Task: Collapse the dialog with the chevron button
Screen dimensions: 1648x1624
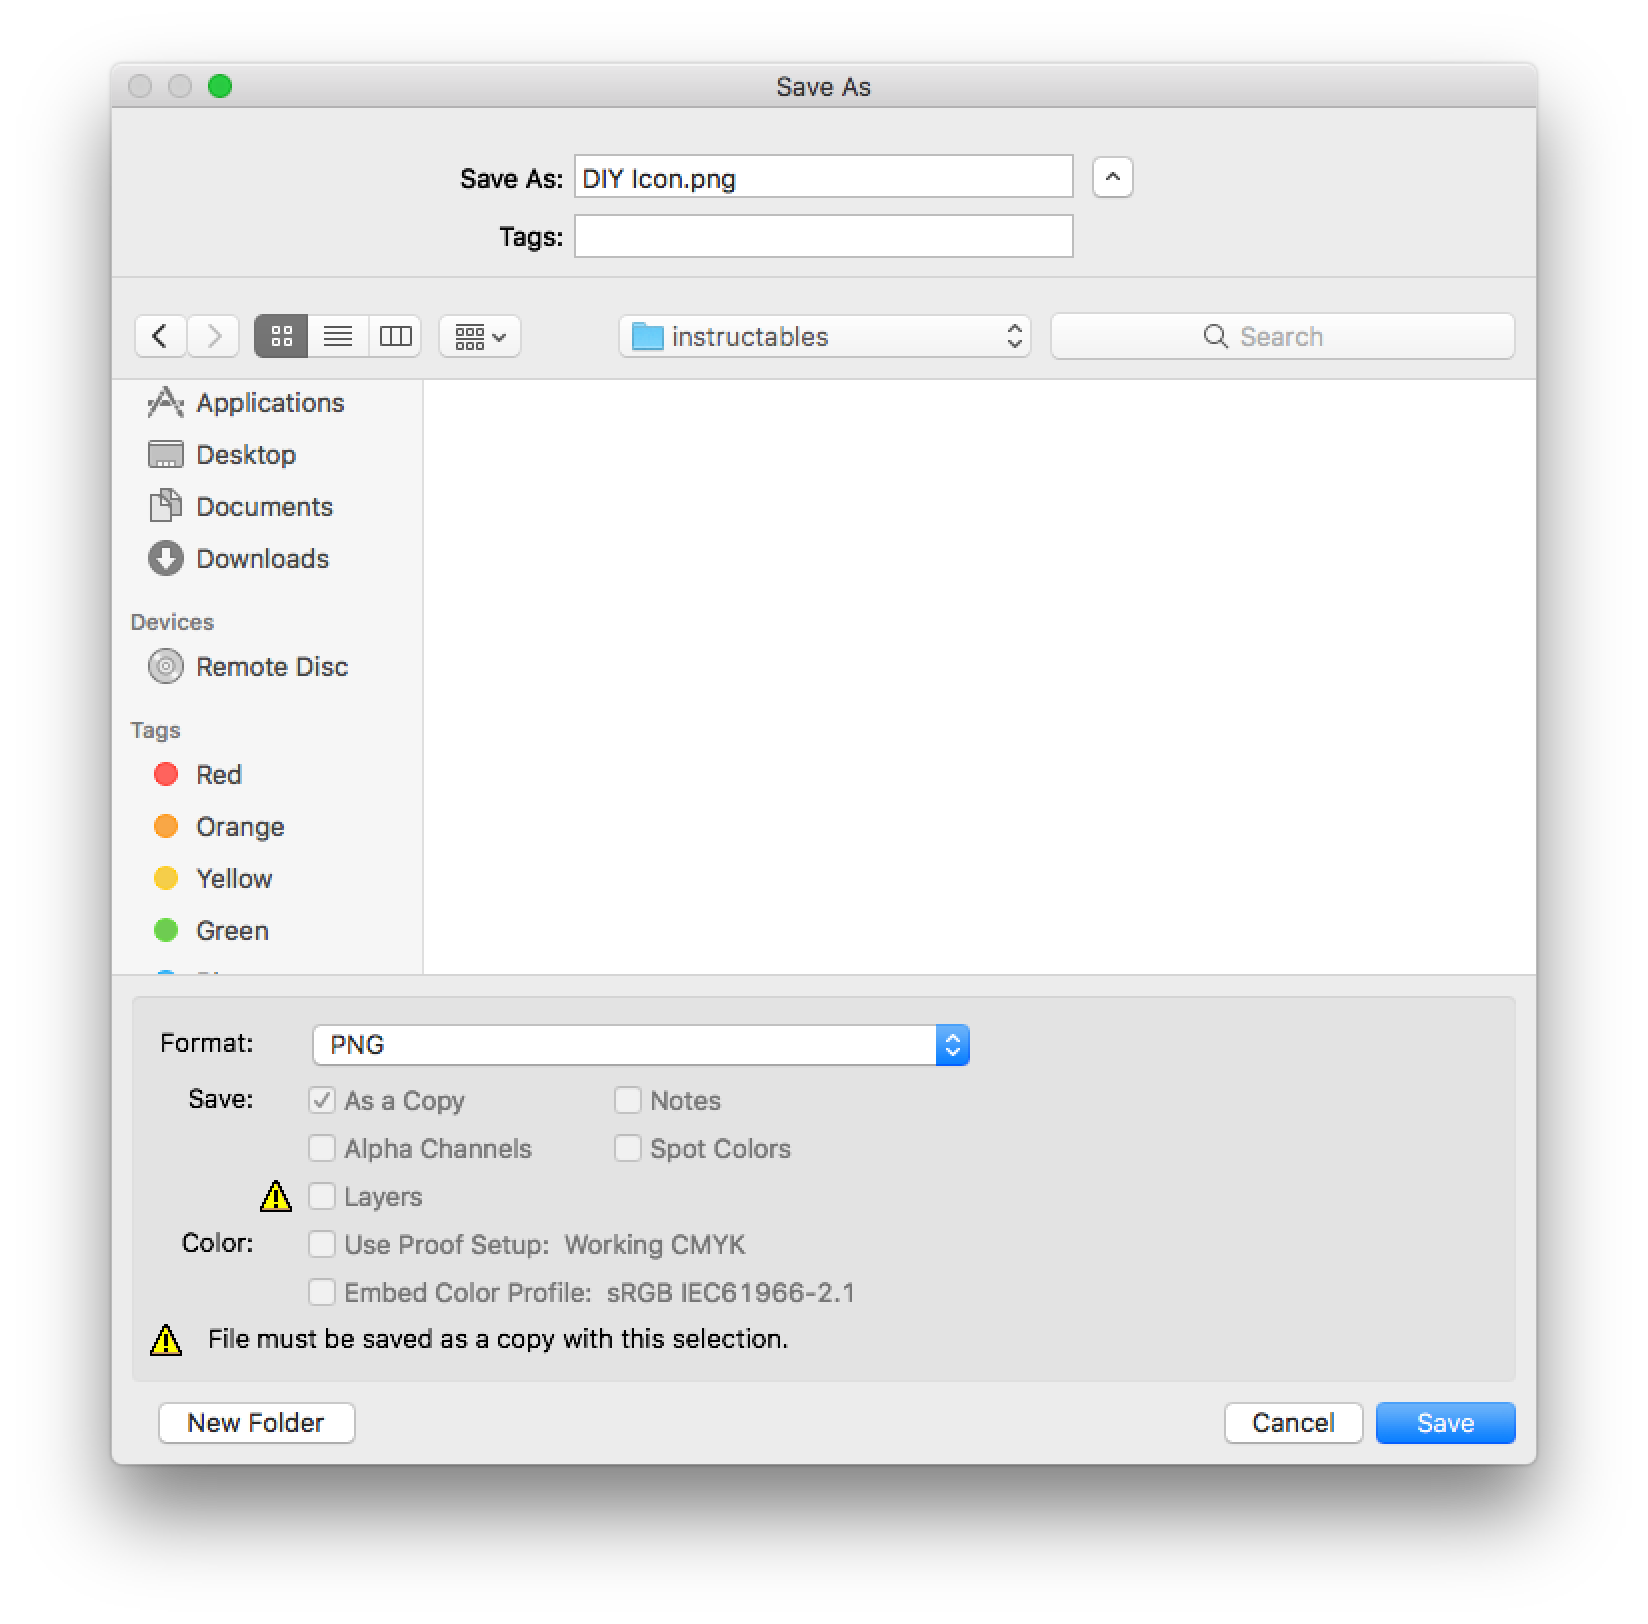Action: 1113,177
